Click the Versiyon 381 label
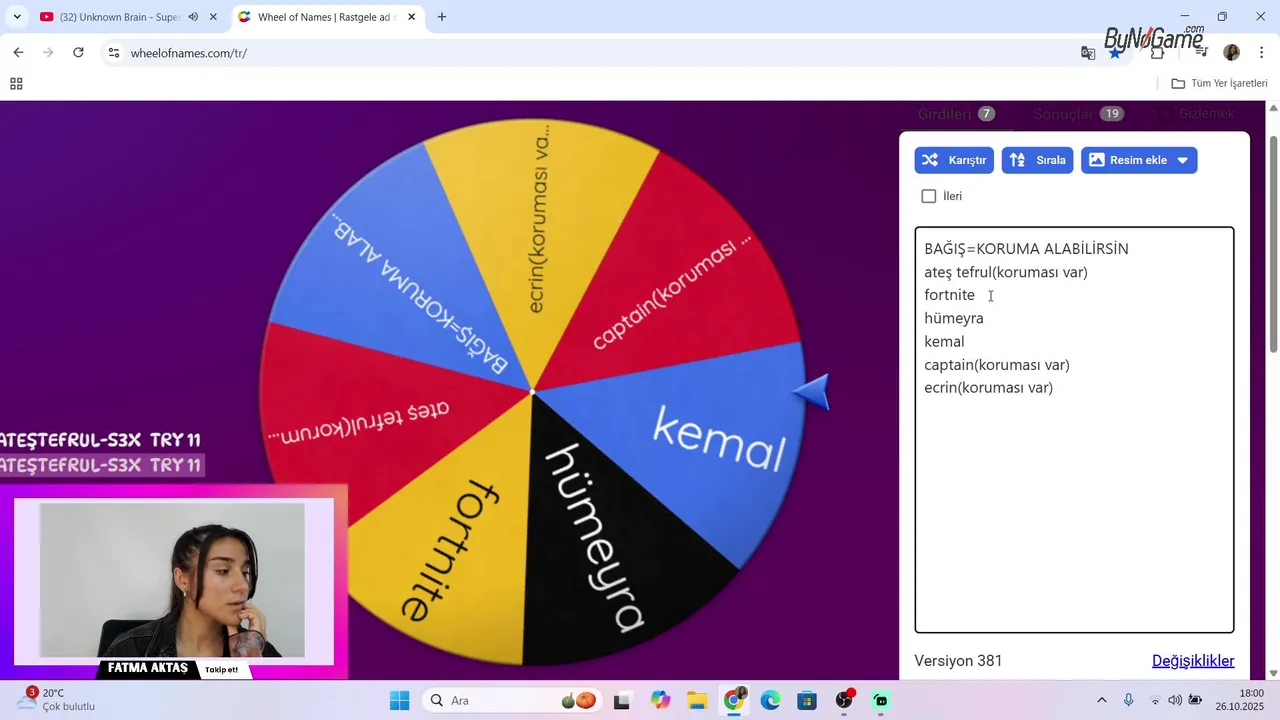 (958, 661)
